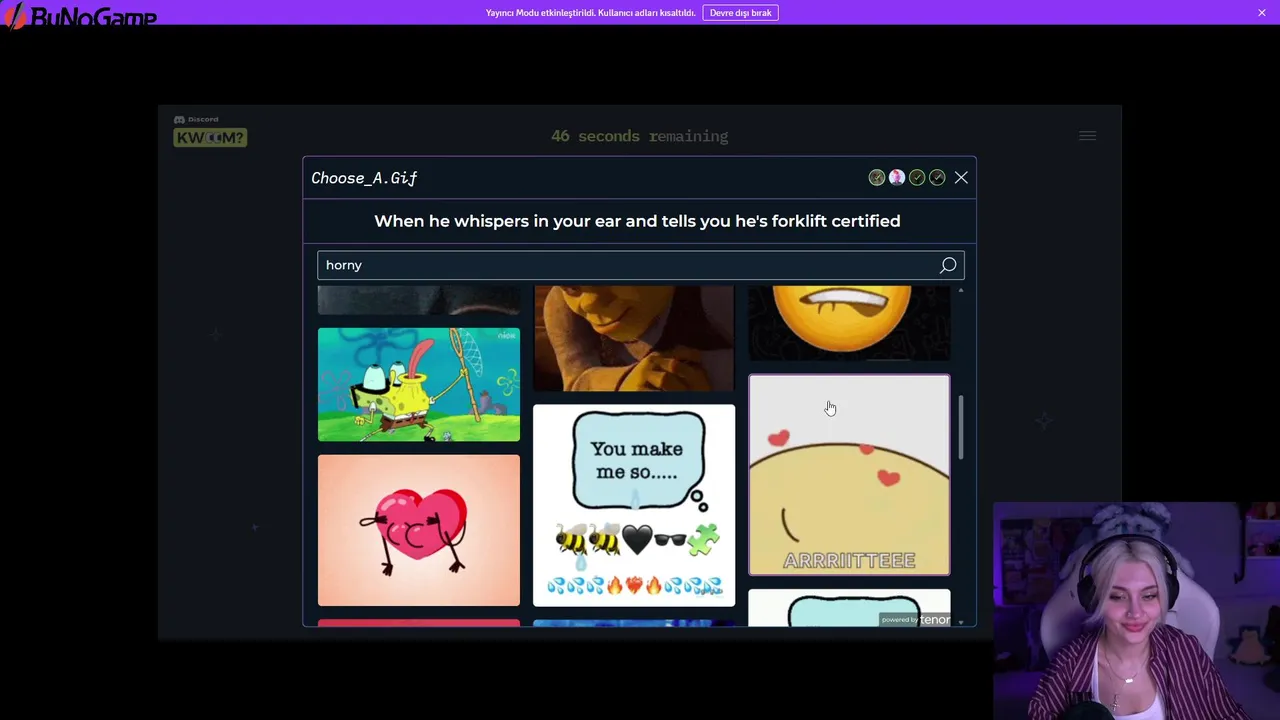The width and height of the screenshot is (1280, 720).
Task: Select the SpongeBob jellyfishing gif
Action: tap(419, 384)
